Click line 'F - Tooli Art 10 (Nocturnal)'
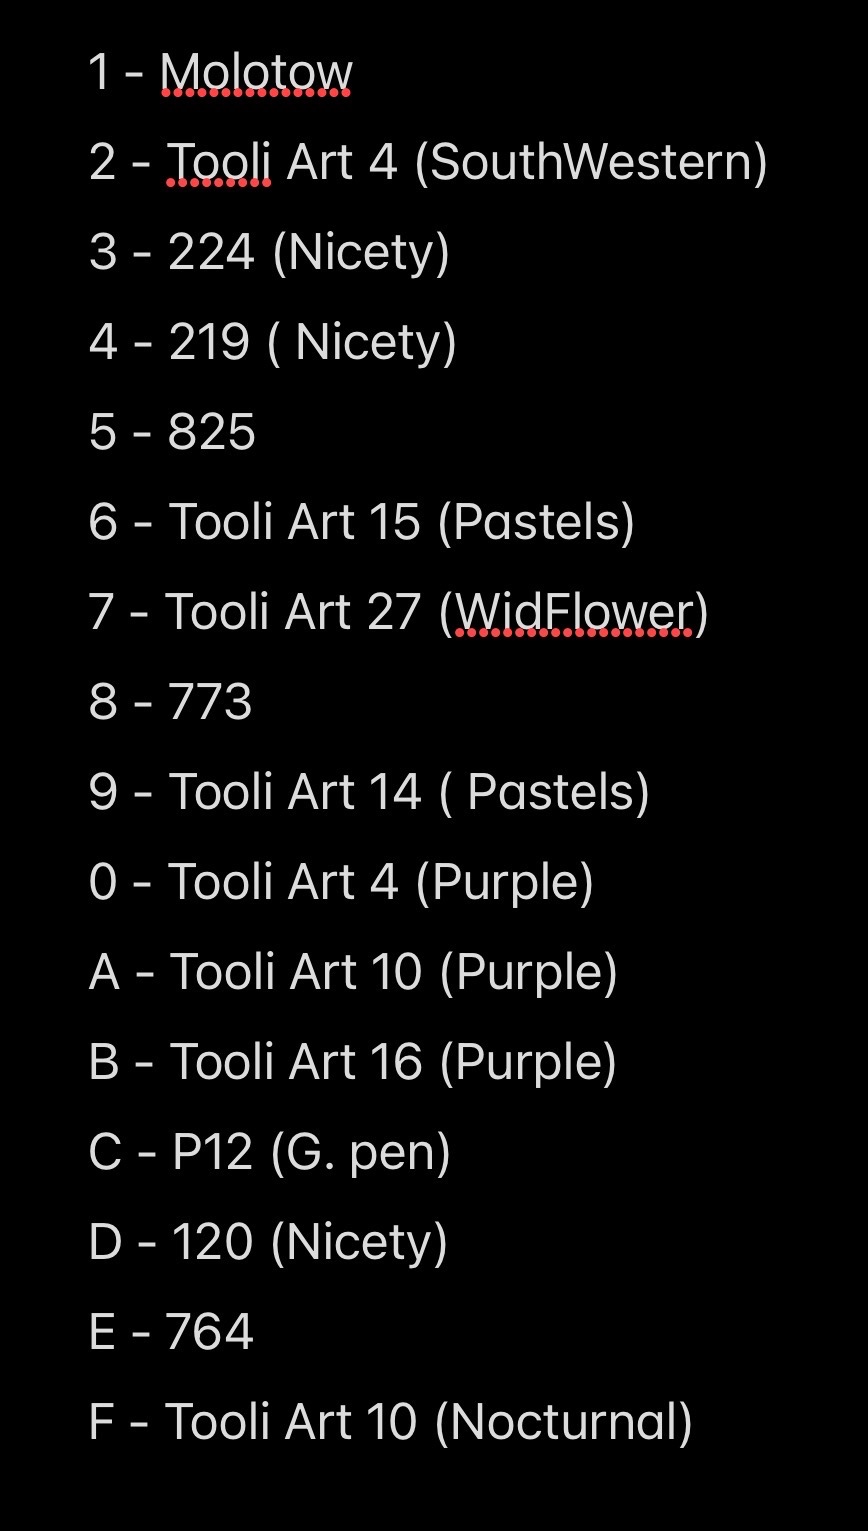This screenshot has height=1531, width=868. (x=391, y=1422)
